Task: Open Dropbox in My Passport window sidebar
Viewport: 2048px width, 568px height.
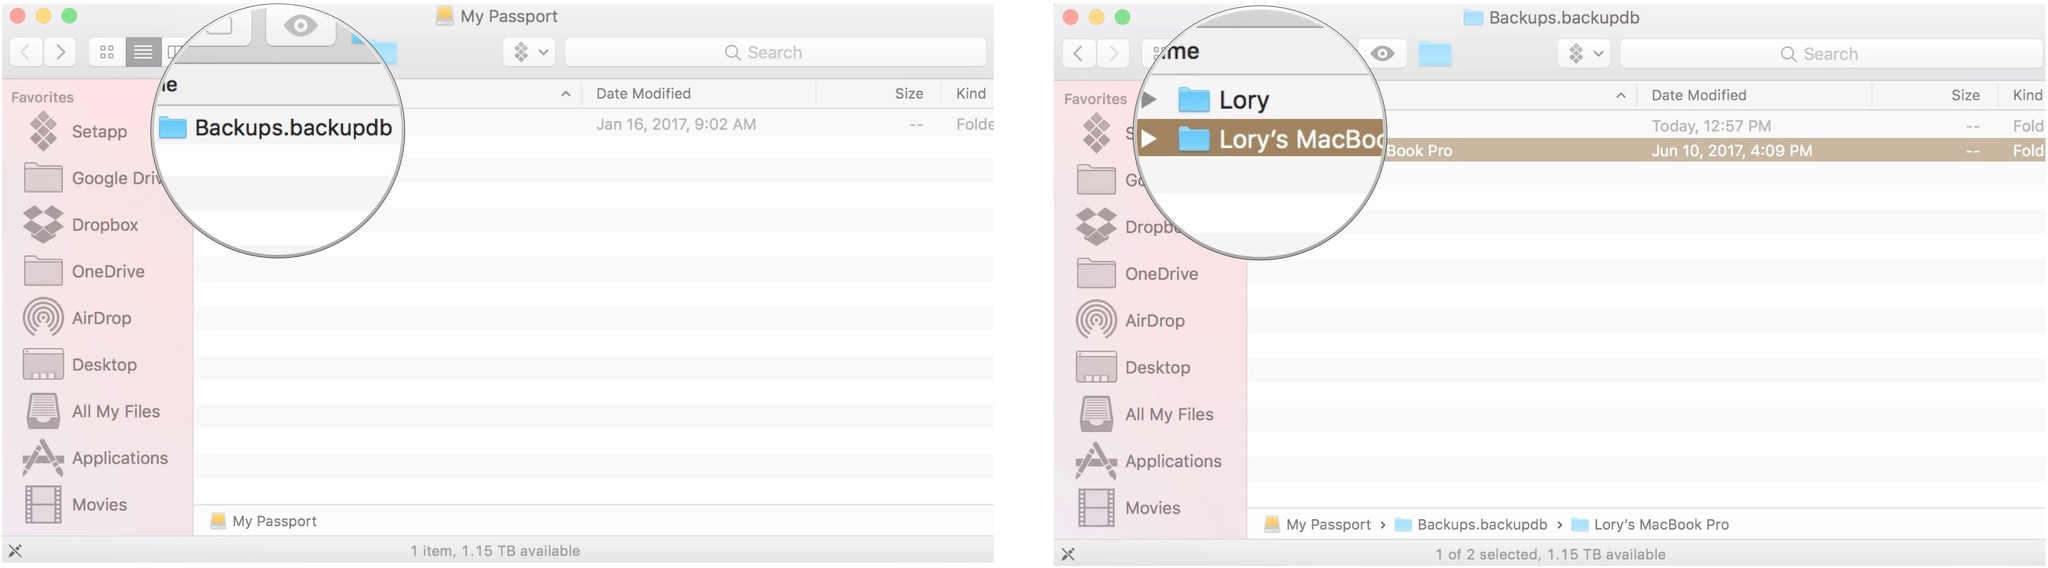Action: click(x=82, y=225)
